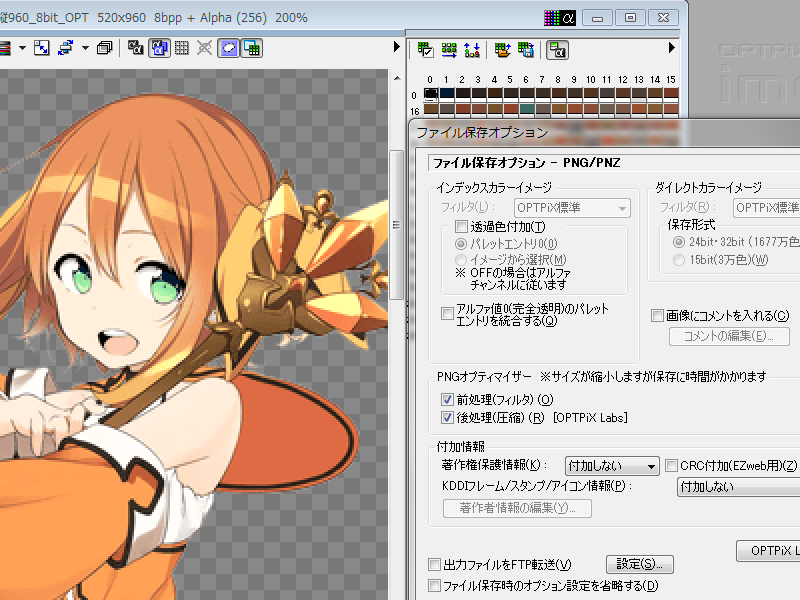
Task: Click the cascading windows icon
Action: (x=105, y=48)
